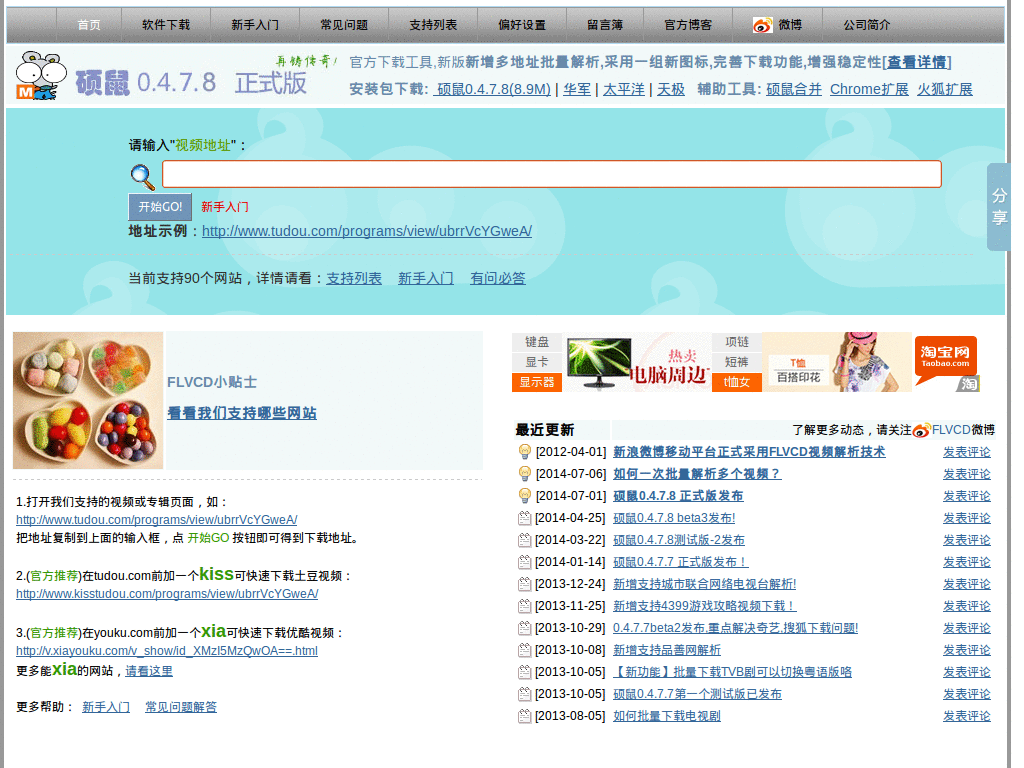Viewport: 1024px width, 768px height.
Task: Open 公司简介 in navigation bar
Action: tap(866, 25)
